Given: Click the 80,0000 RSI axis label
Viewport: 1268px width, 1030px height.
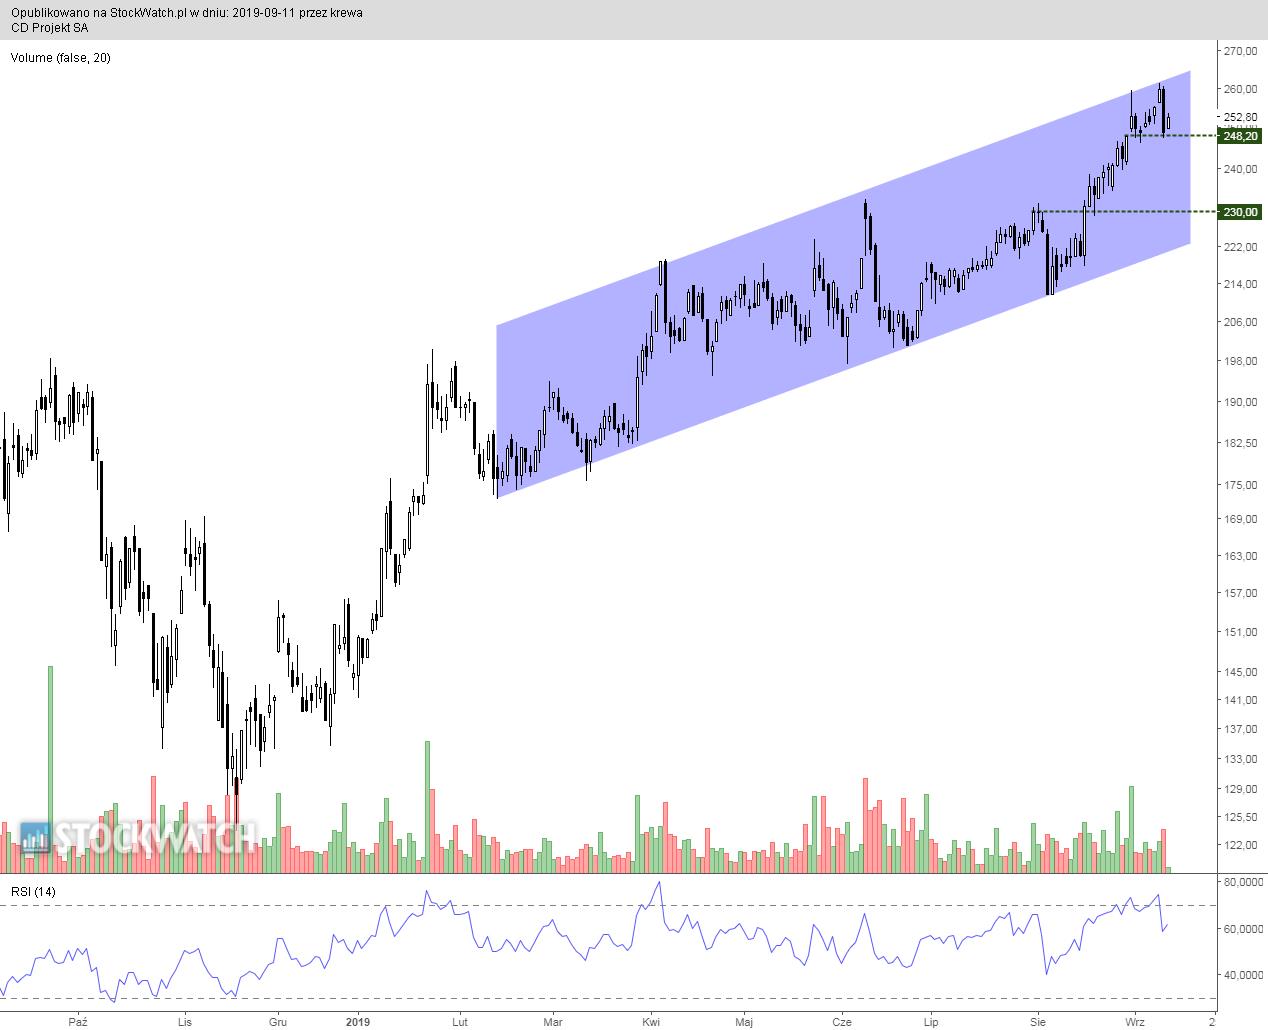Looking at the screenshot, I should point(1242,882).
